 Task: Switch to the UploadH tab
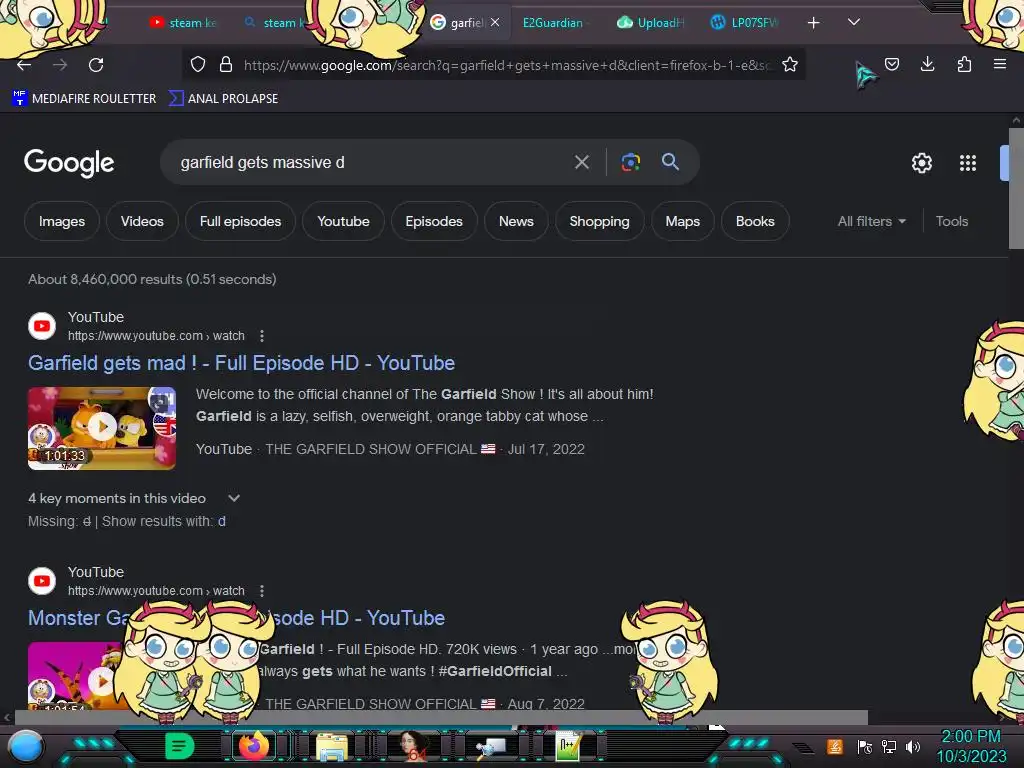pos(651,23)
